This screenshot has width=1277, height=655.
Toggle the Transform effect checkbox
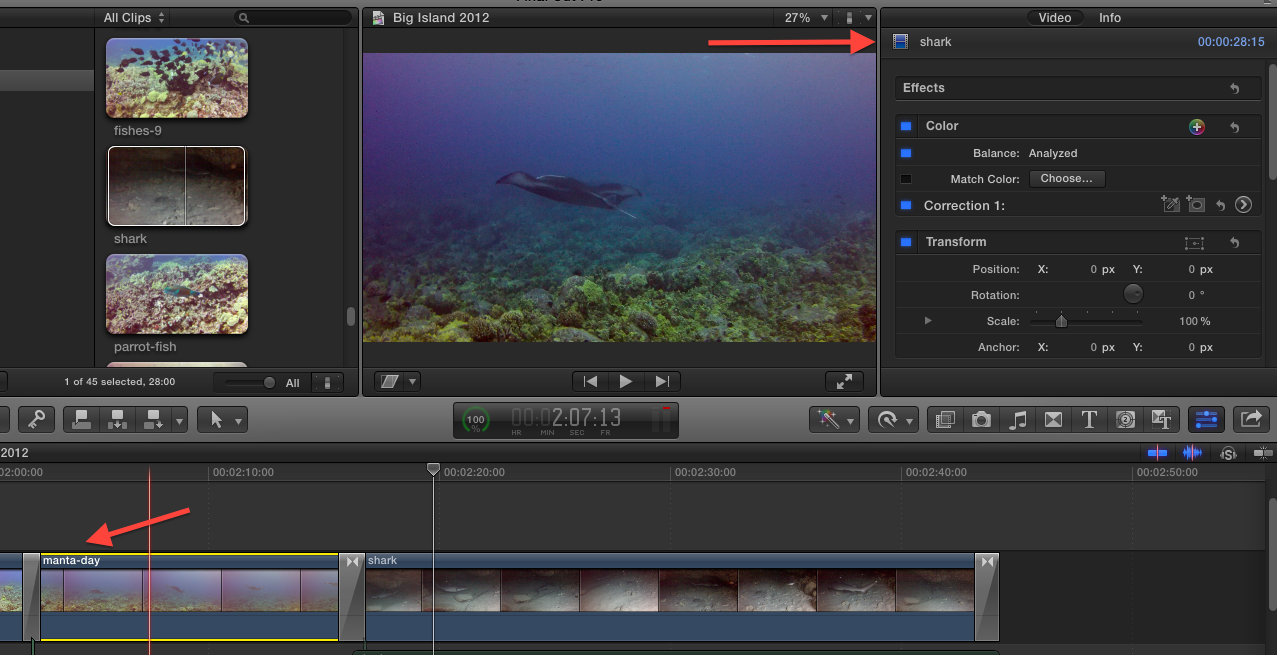tap(906, 242)
